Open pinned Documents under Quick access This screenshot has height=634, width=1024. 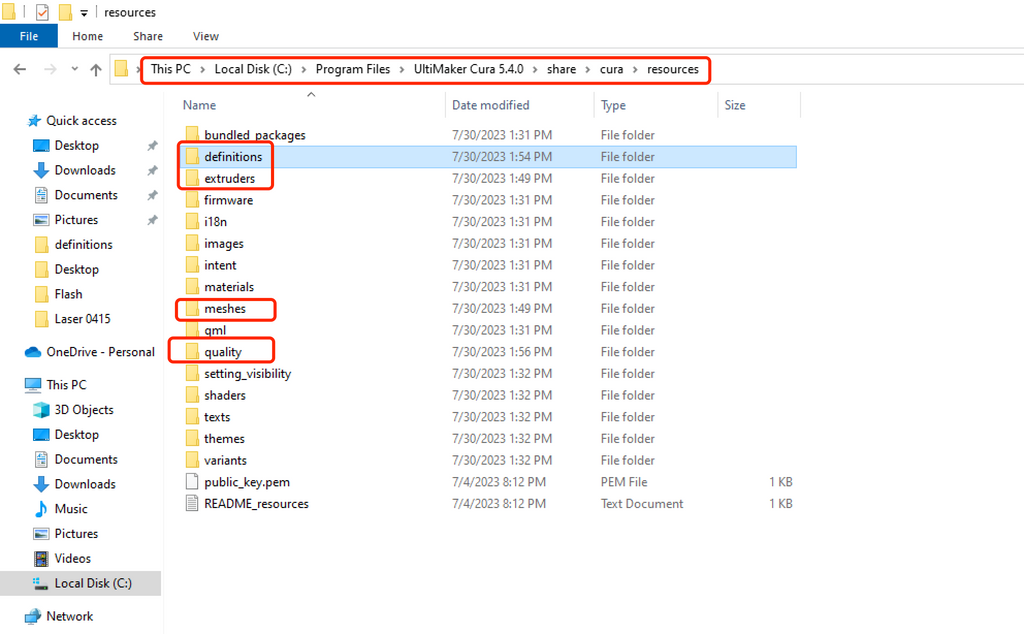86,195
